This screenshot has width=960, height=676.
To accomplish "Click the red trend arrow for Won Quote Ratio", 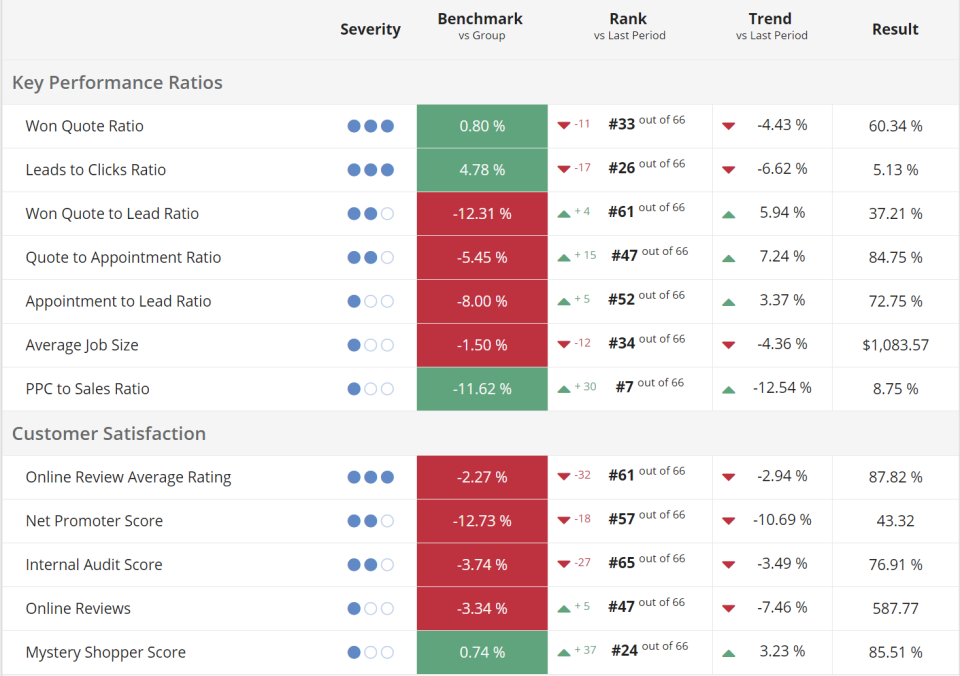I will (728, 125).
